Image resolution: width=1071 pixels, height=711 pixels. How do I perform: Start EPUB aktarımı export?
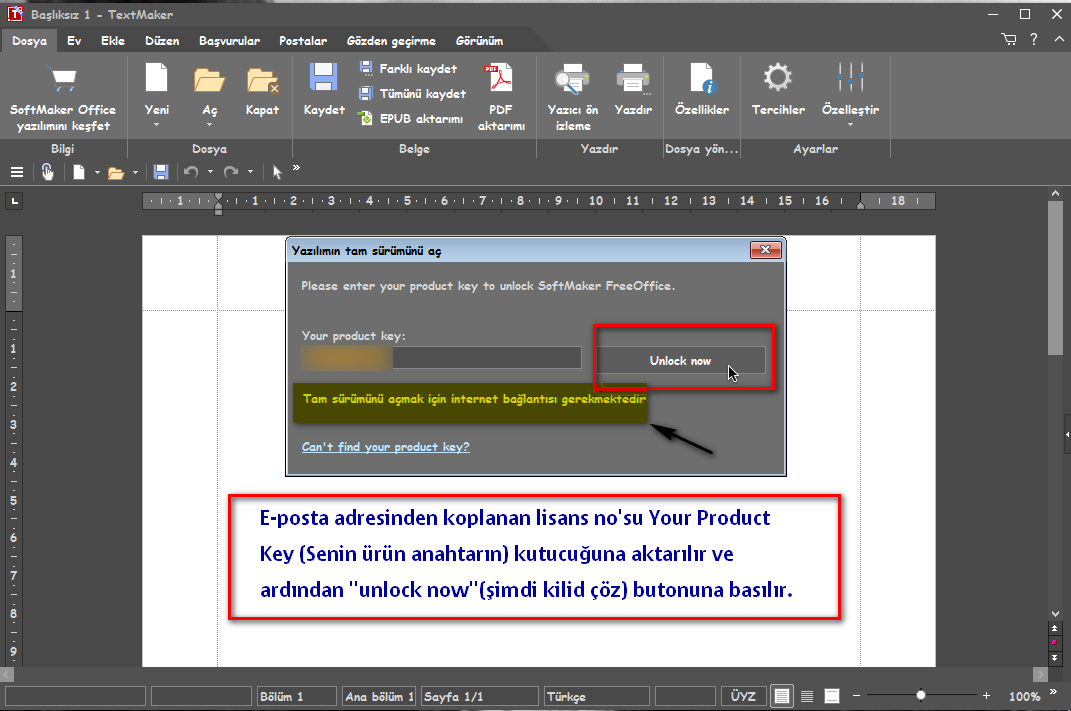[411, 118]
